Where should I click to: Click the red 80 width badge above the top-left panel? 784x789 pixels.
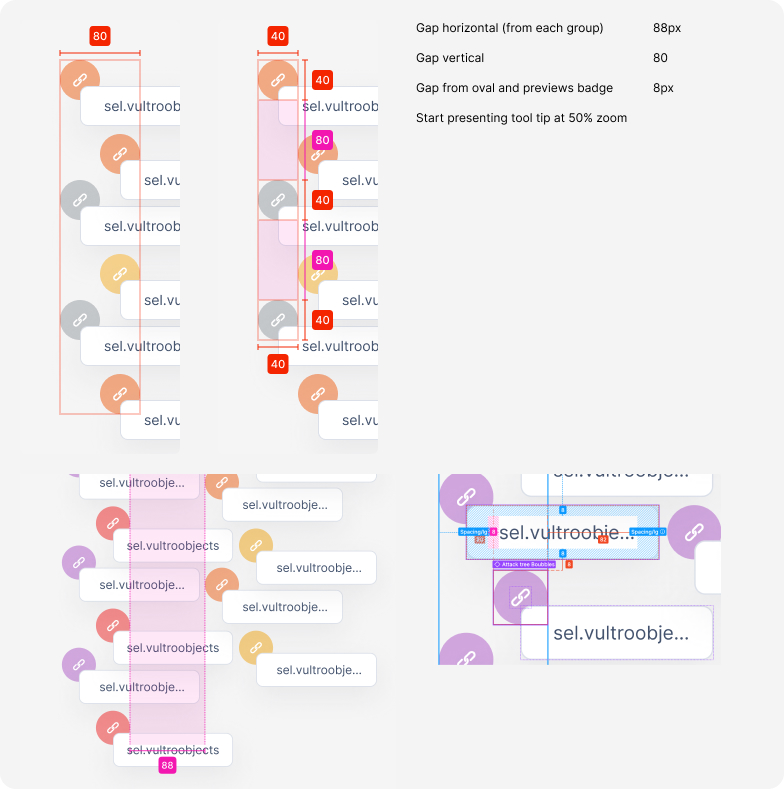[100, 36]
